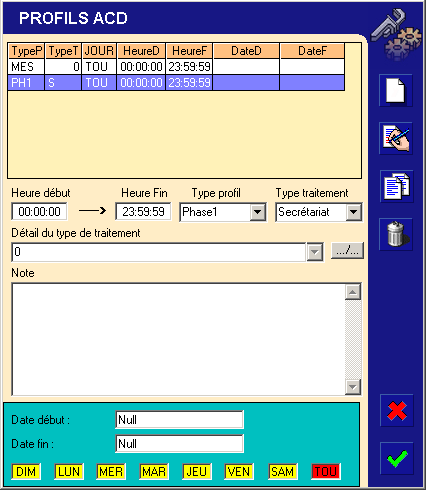
Task: Toggle the LUN day button
Action: 69,472
